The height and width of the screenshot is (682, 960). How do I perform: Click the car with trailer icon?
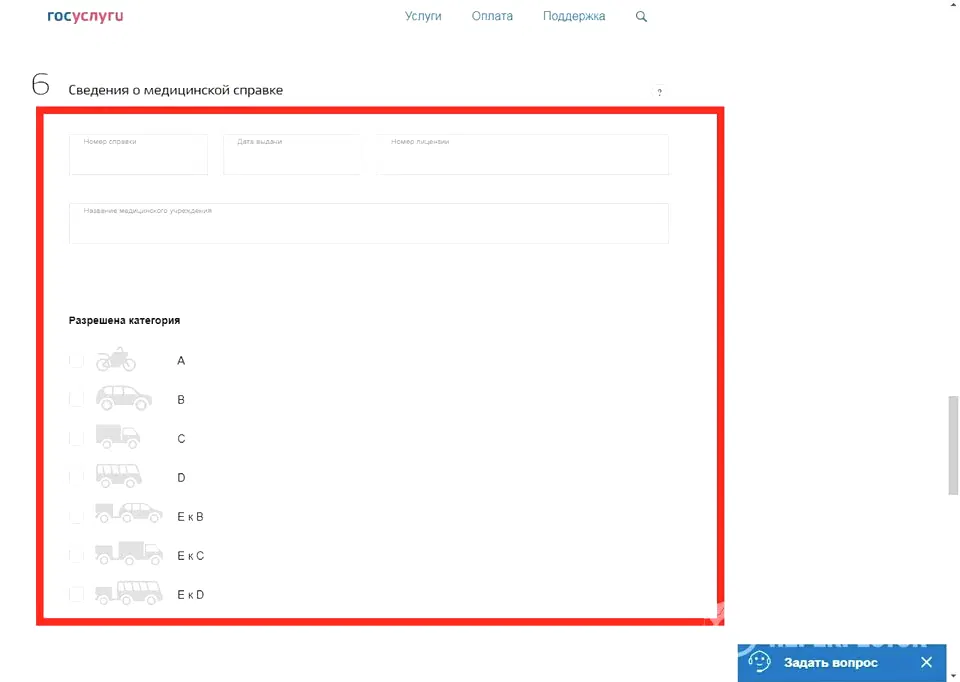[x=128, y=515]
